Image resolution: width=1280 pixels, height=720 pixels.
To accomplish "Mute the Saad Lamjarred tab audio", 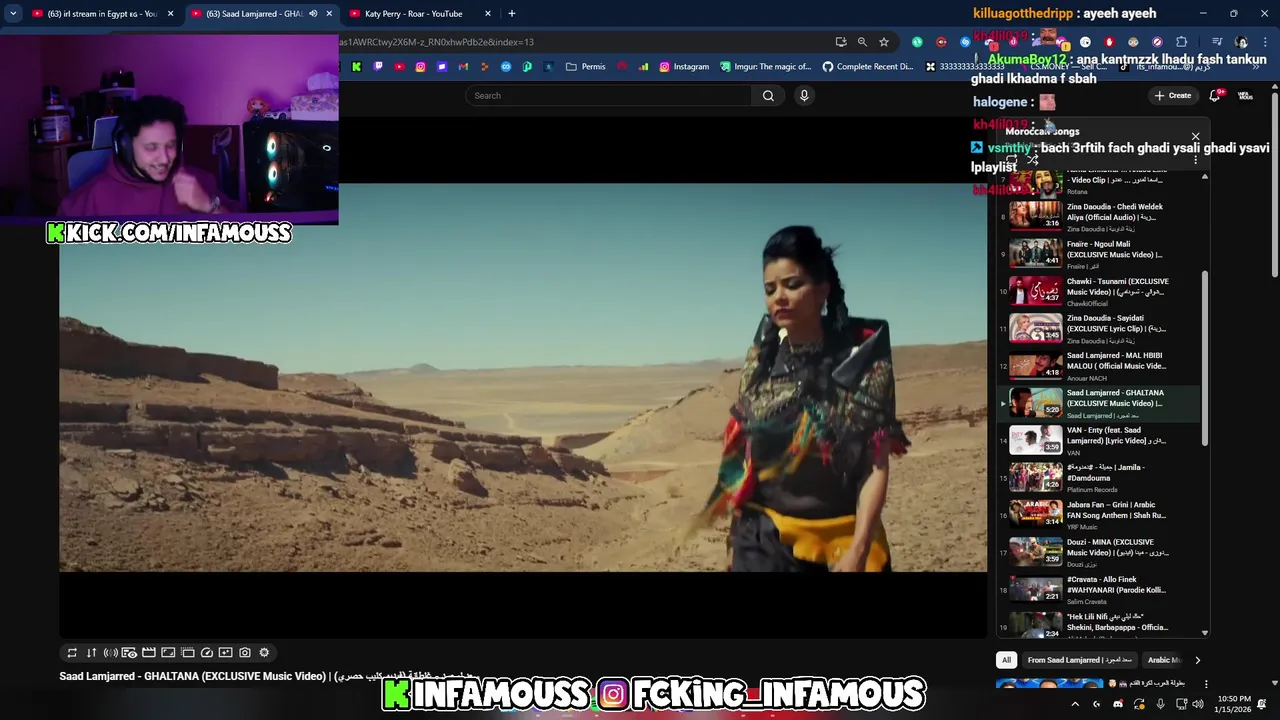I will coord(313,14).
